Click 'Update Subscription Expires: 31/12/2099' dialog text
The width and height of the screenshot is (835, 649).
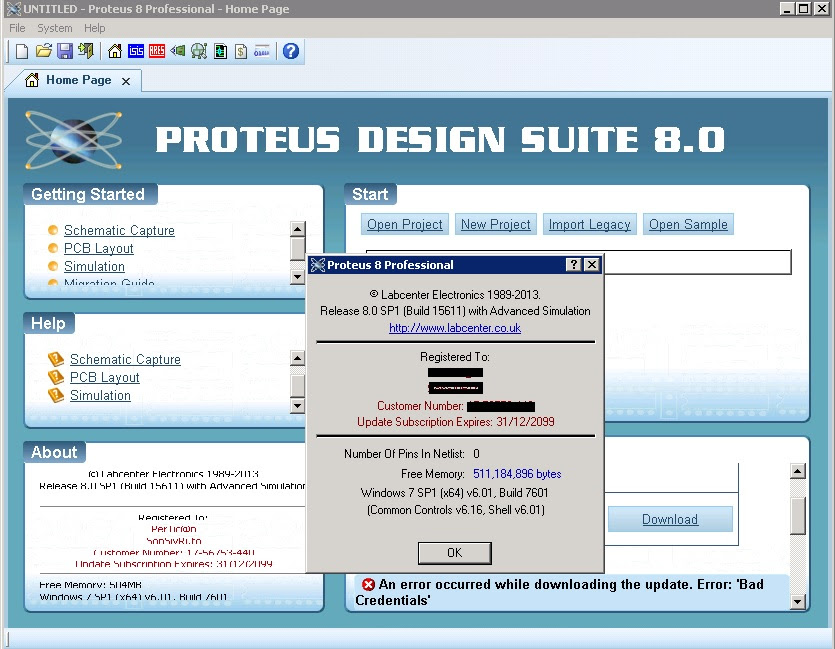(455, 422)
